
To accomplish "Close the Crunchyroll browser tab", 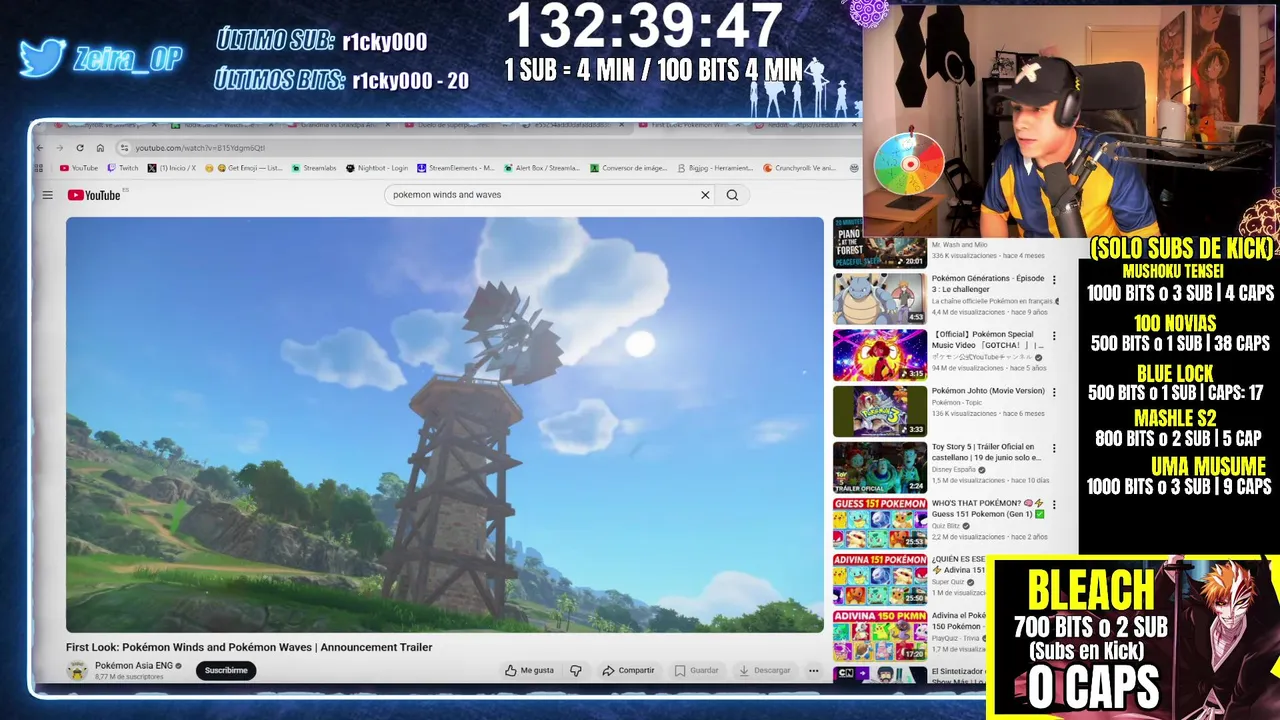I will pos(153,125).
